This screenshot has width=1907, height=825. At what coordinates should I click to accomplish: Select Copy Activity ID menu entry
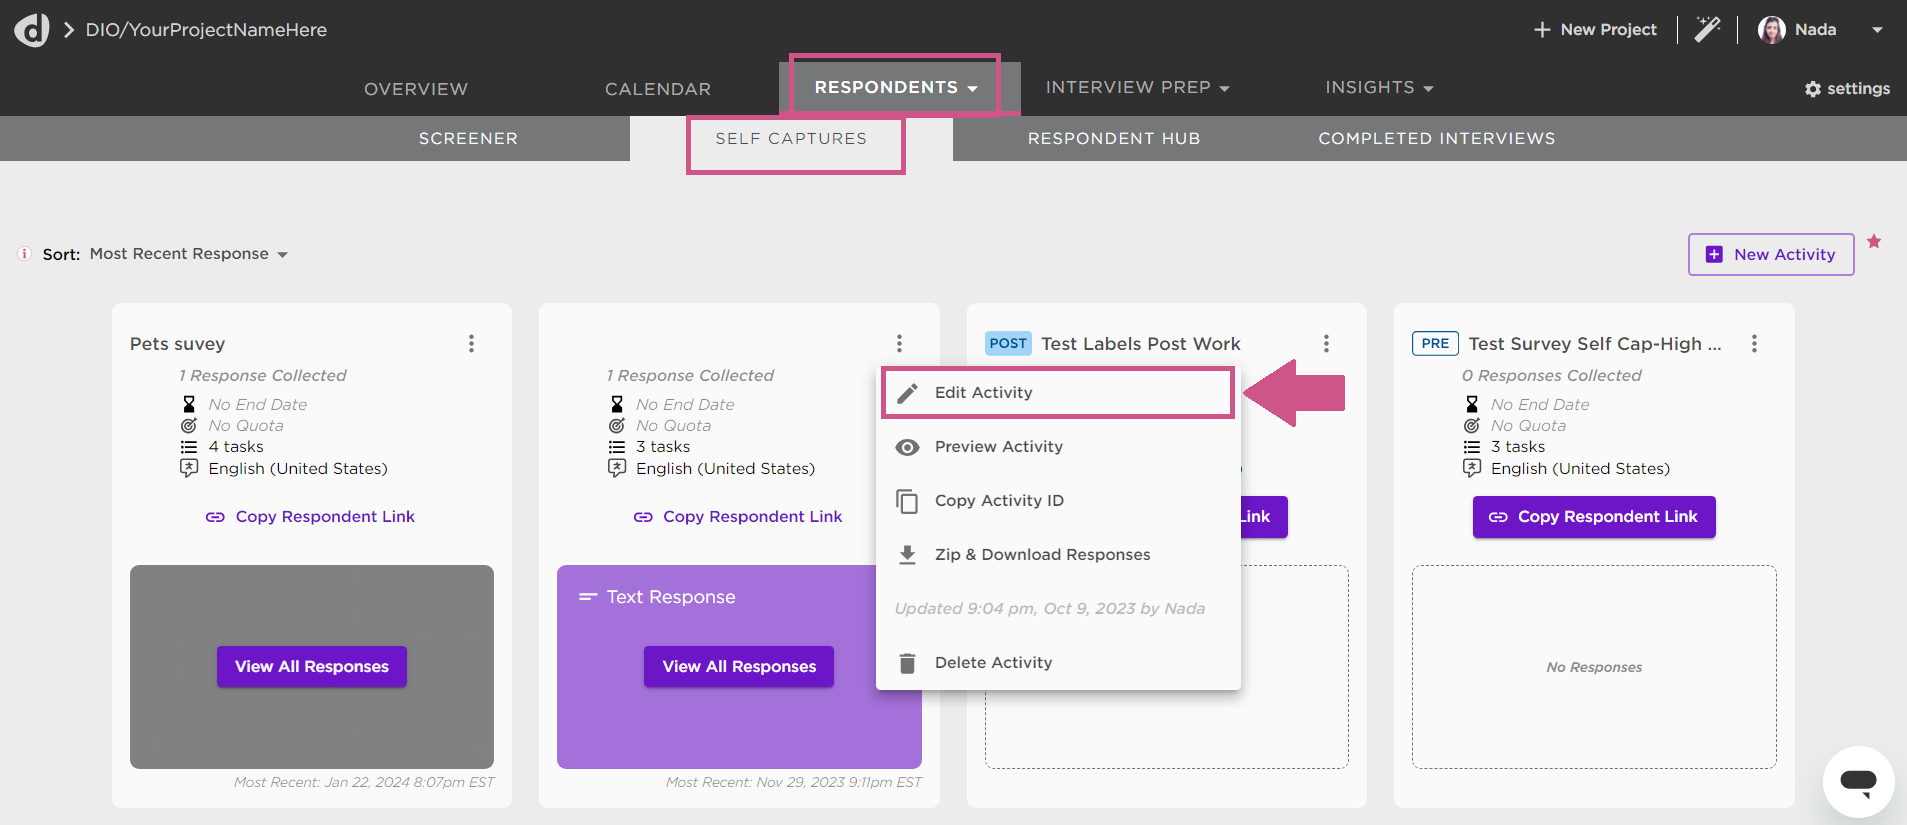point(1058,501)
